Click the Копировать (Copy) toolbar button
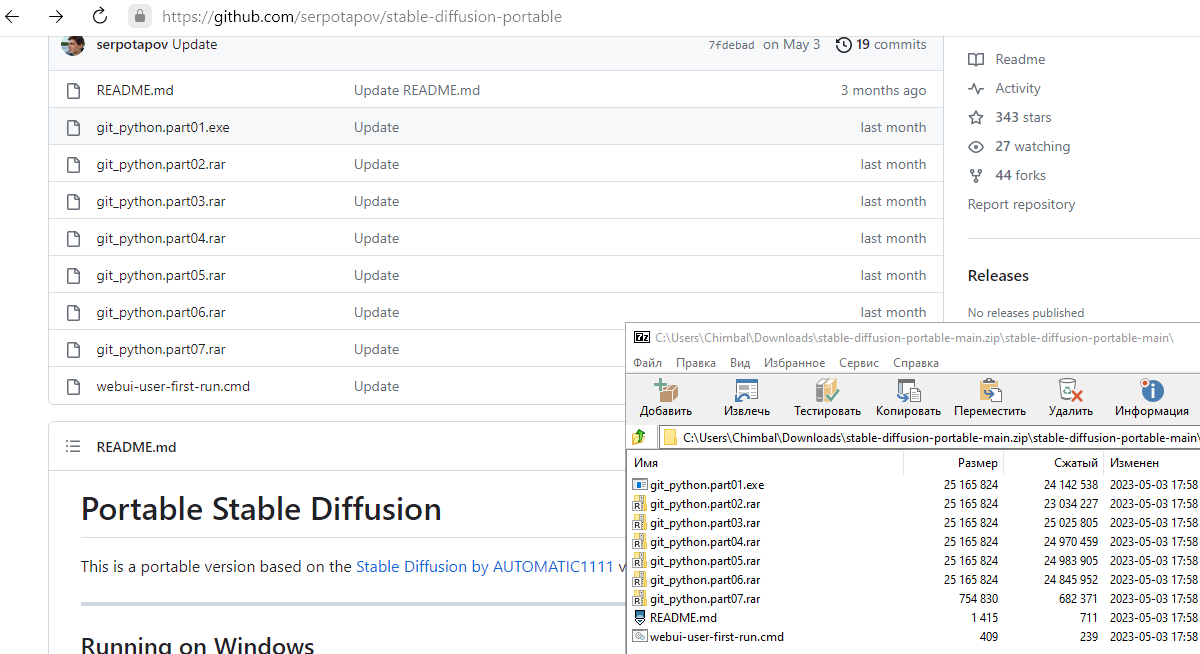This screenshot has width=1200, height=654. (908, 398)
